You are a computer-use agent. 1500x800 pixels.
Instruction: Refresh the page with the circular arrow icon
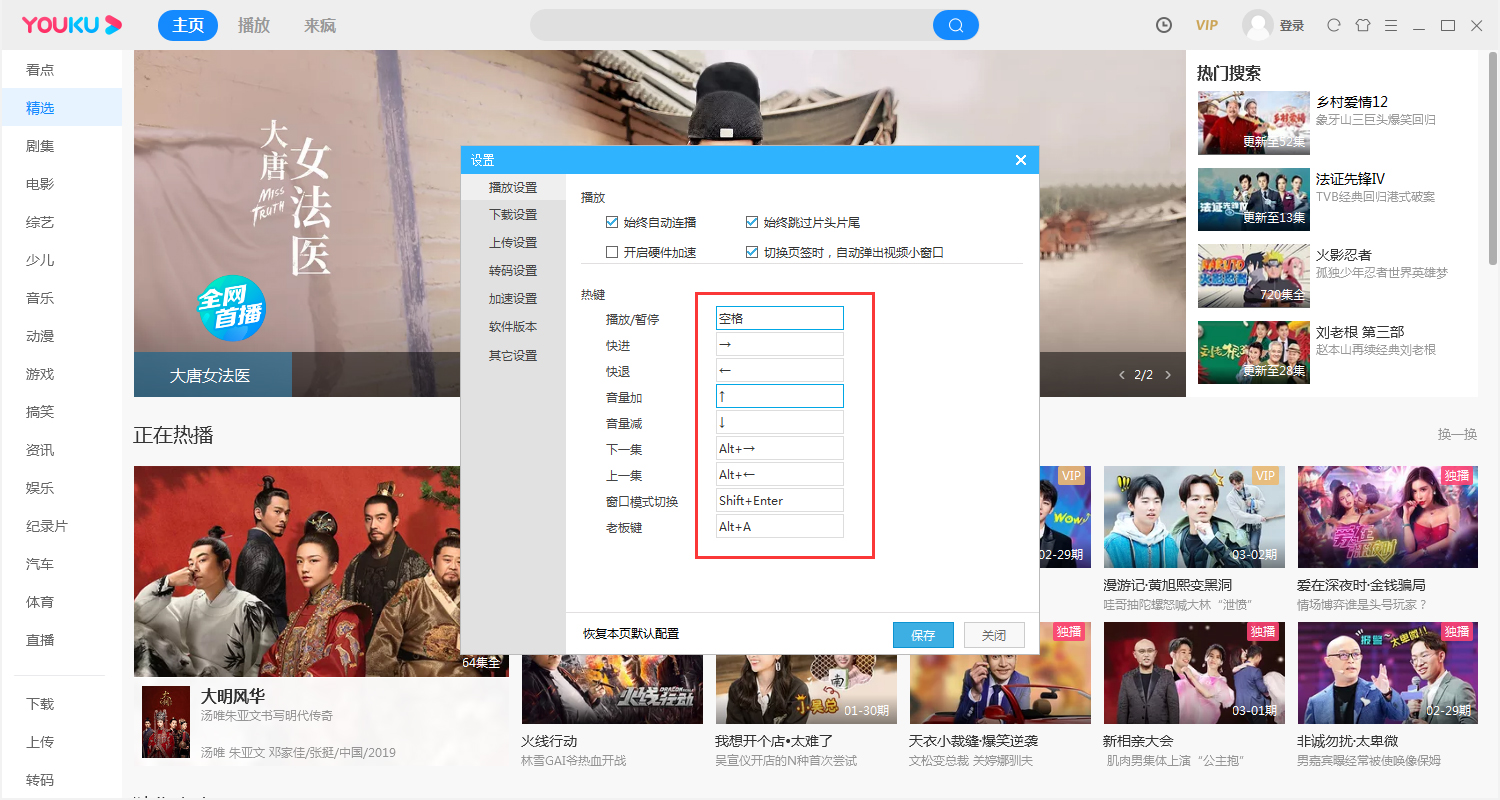click(1333, 24)
